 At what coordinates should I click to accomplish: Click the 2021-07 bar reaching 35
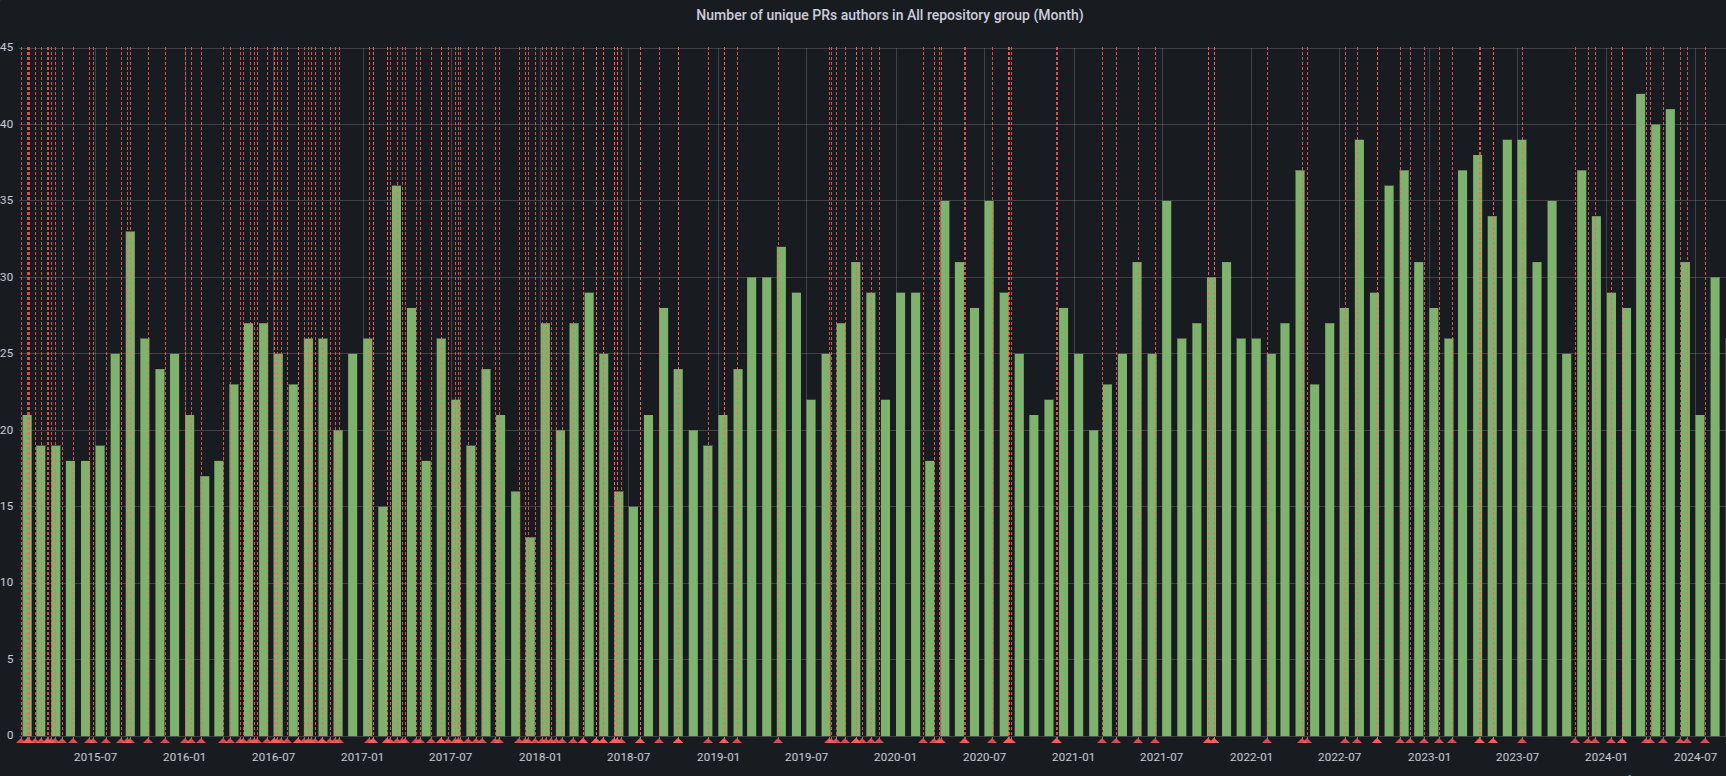click(x=1166, y=468)
